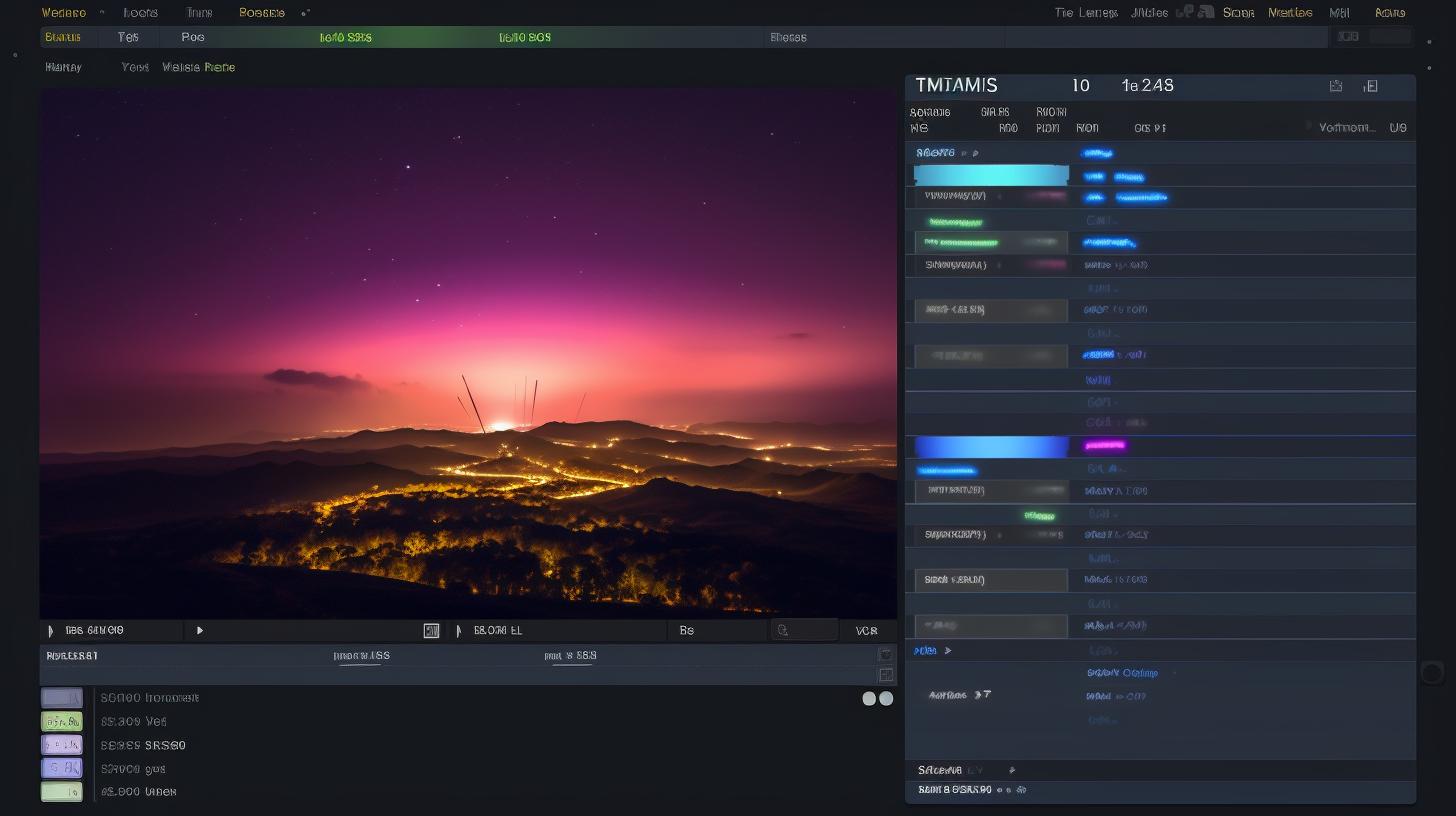Open the Wedaeo menu in top menu bar

pos(64,13)
